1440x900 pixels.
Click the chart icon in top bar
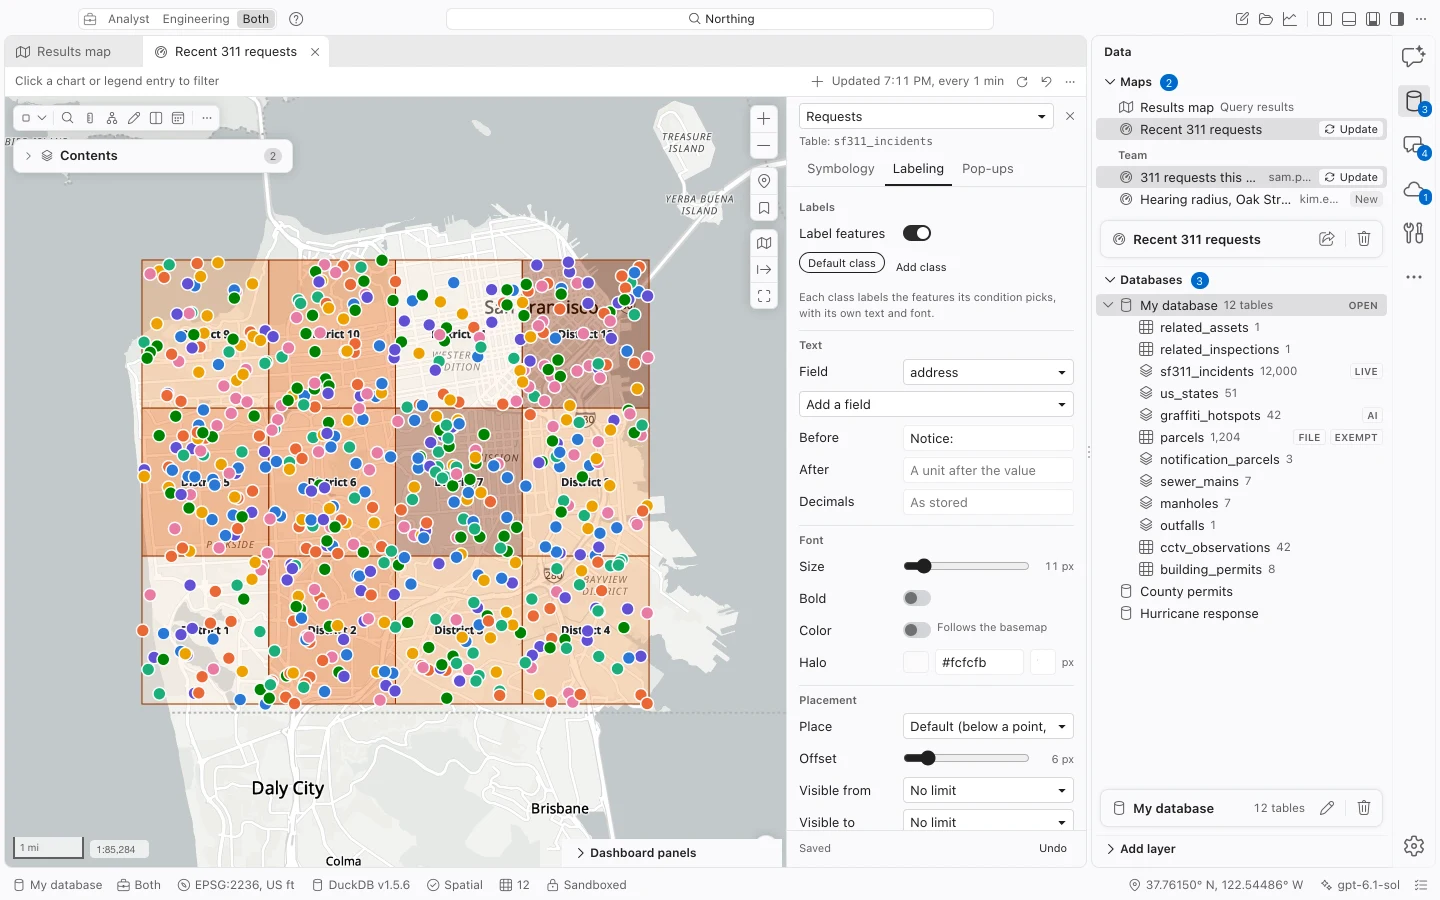tap(1290, 19)
